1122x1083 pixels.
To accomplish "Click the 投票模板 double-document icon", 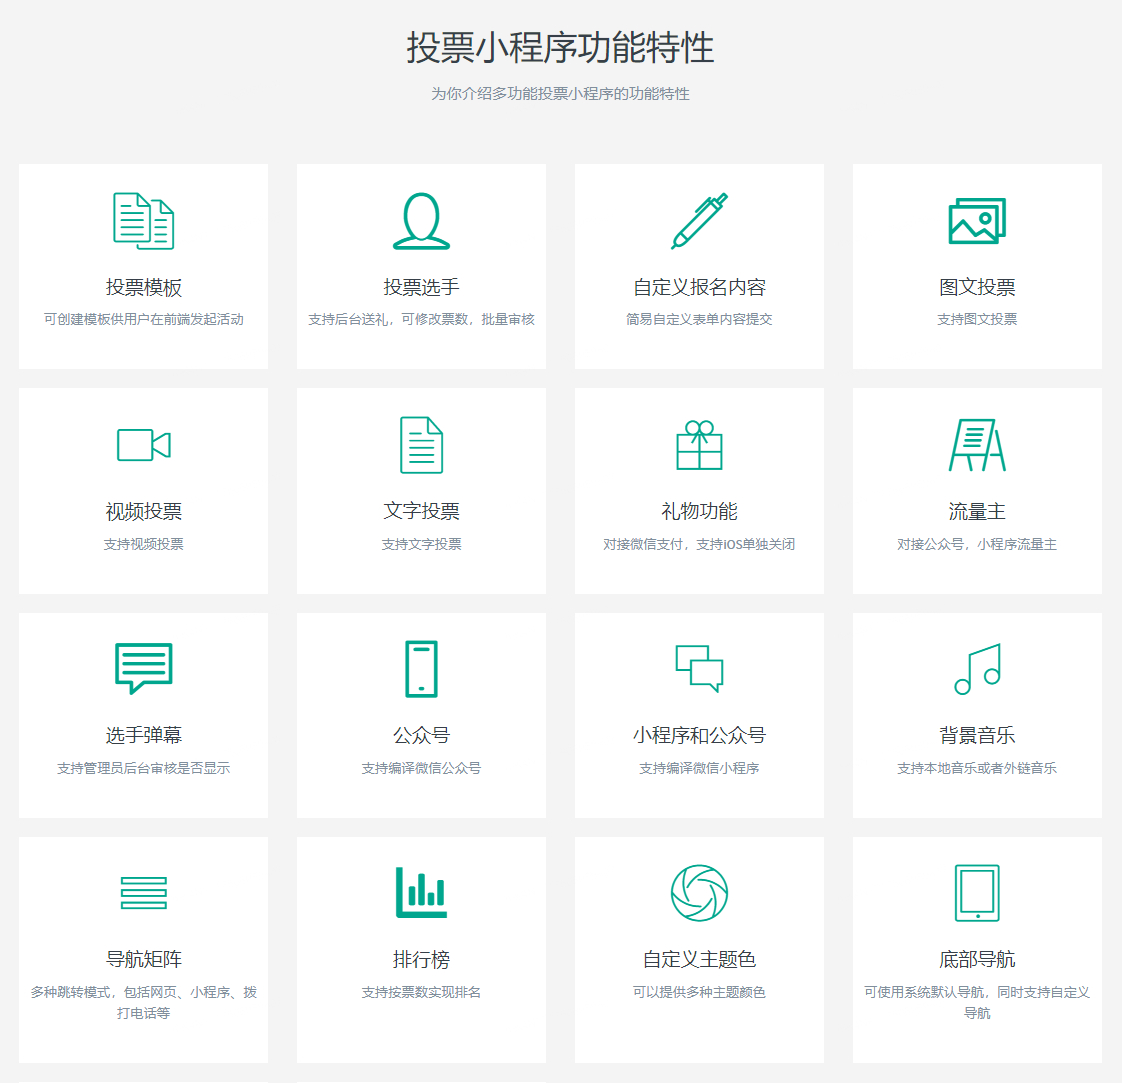I will click(143, 221).
